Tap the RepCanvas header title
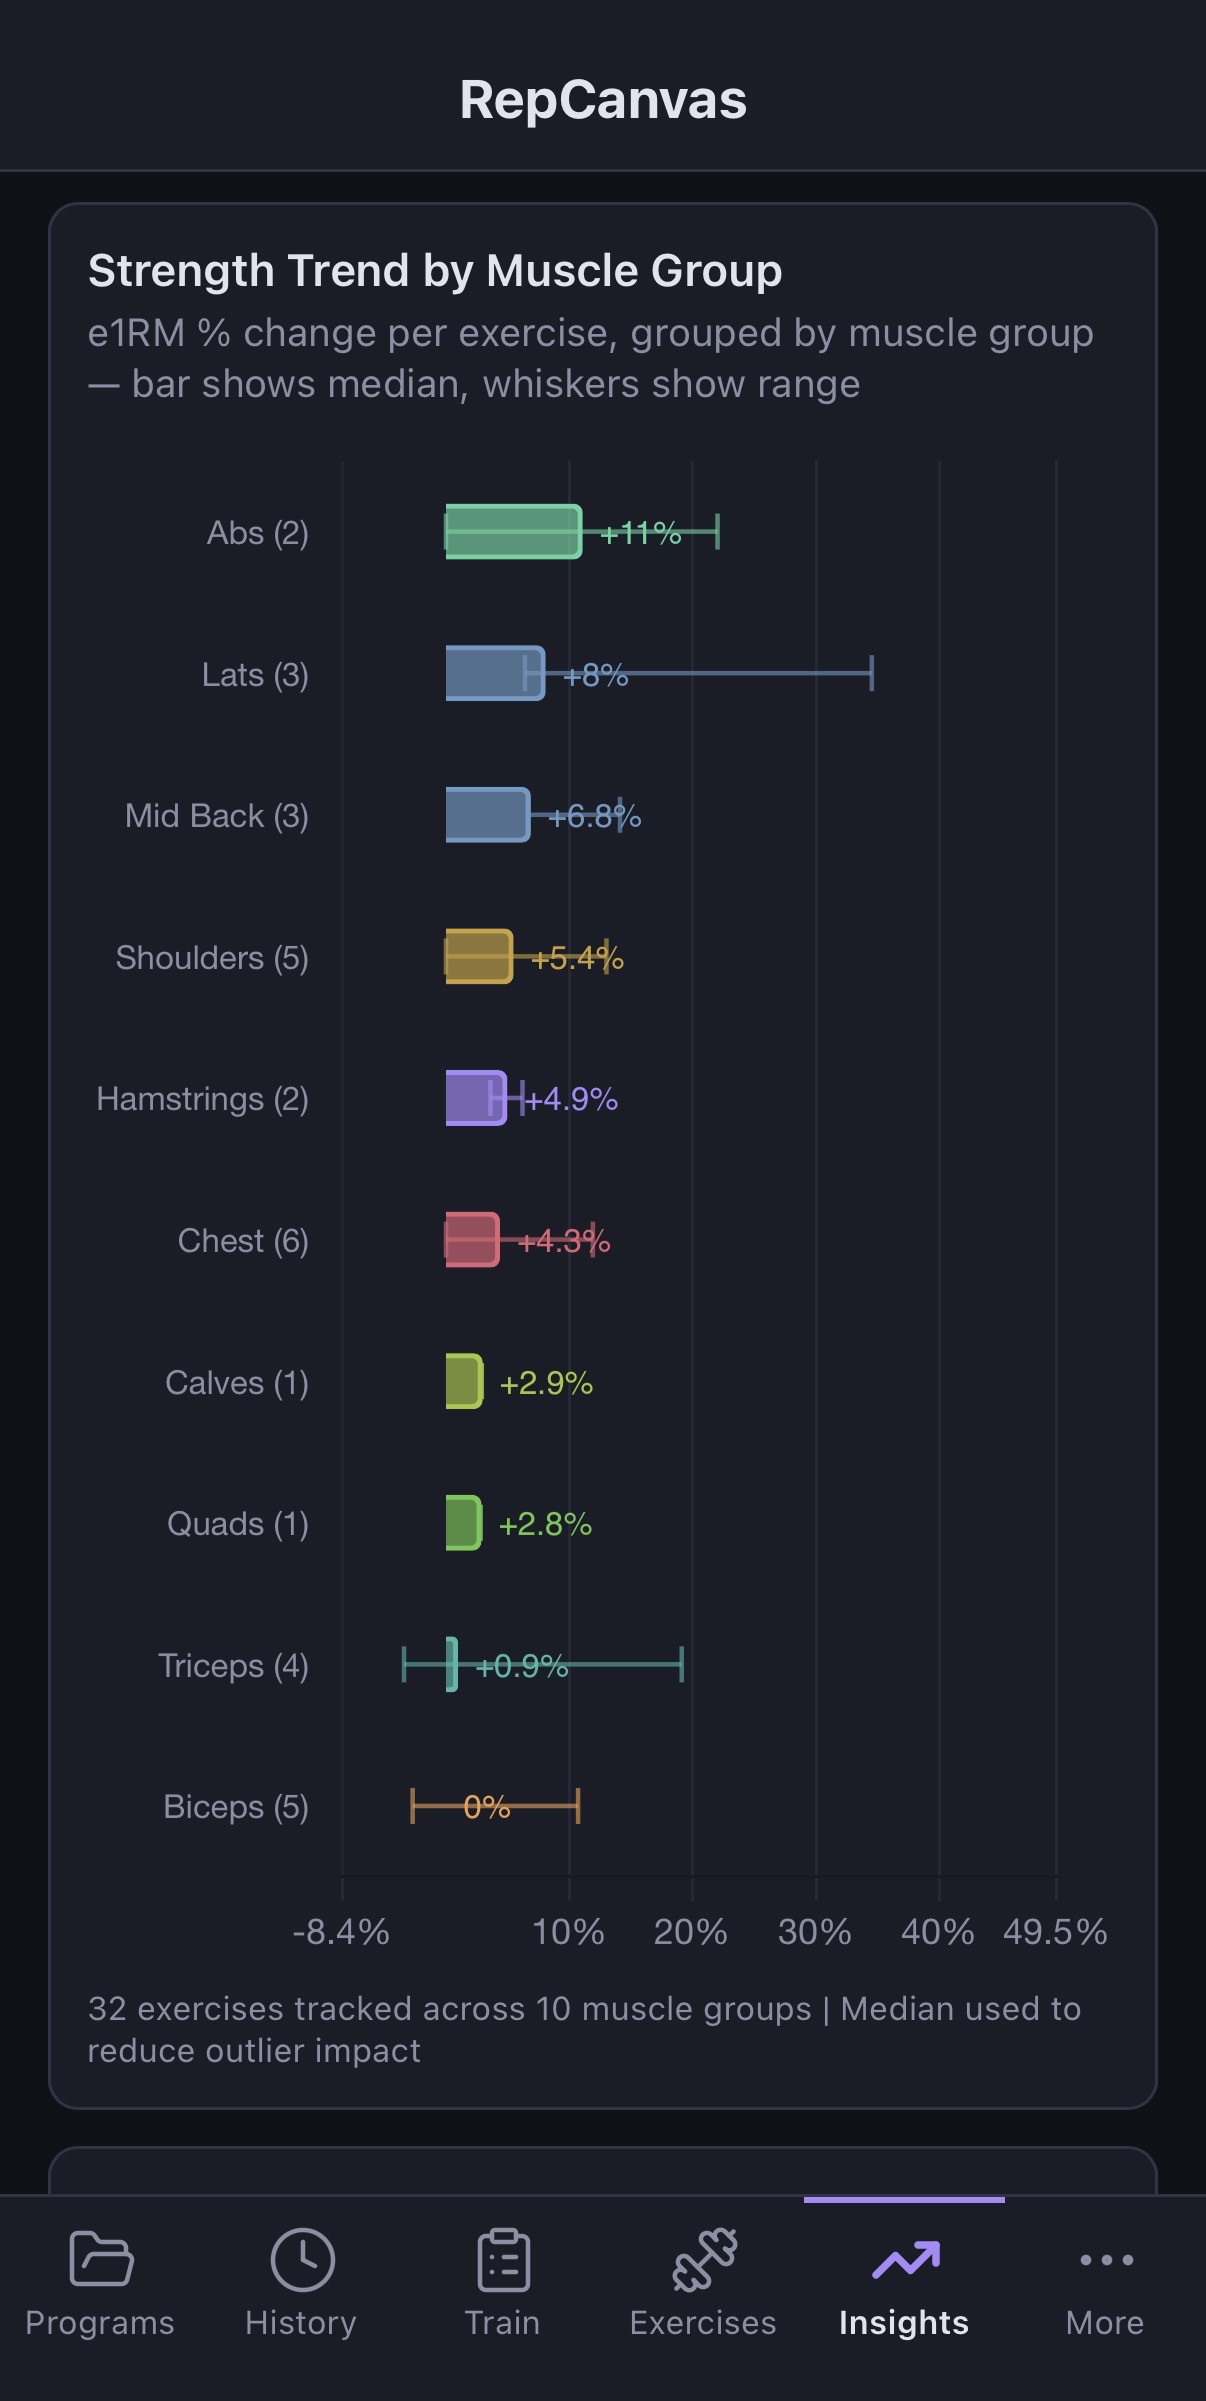Image resolution: width=1206 pixels, height=2401 pixels. 603,100
